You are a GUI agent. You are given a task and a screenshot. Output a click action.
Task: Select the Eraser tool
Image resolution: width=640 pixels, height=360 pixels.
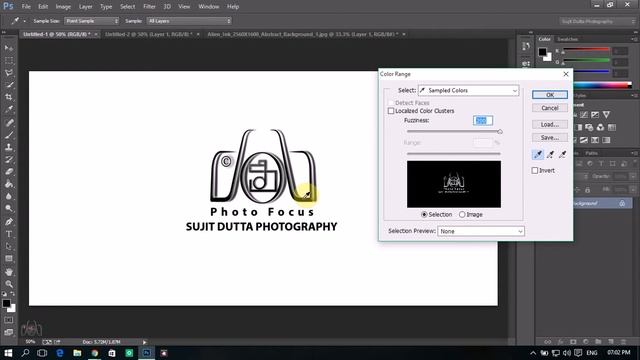click(9, 171)
